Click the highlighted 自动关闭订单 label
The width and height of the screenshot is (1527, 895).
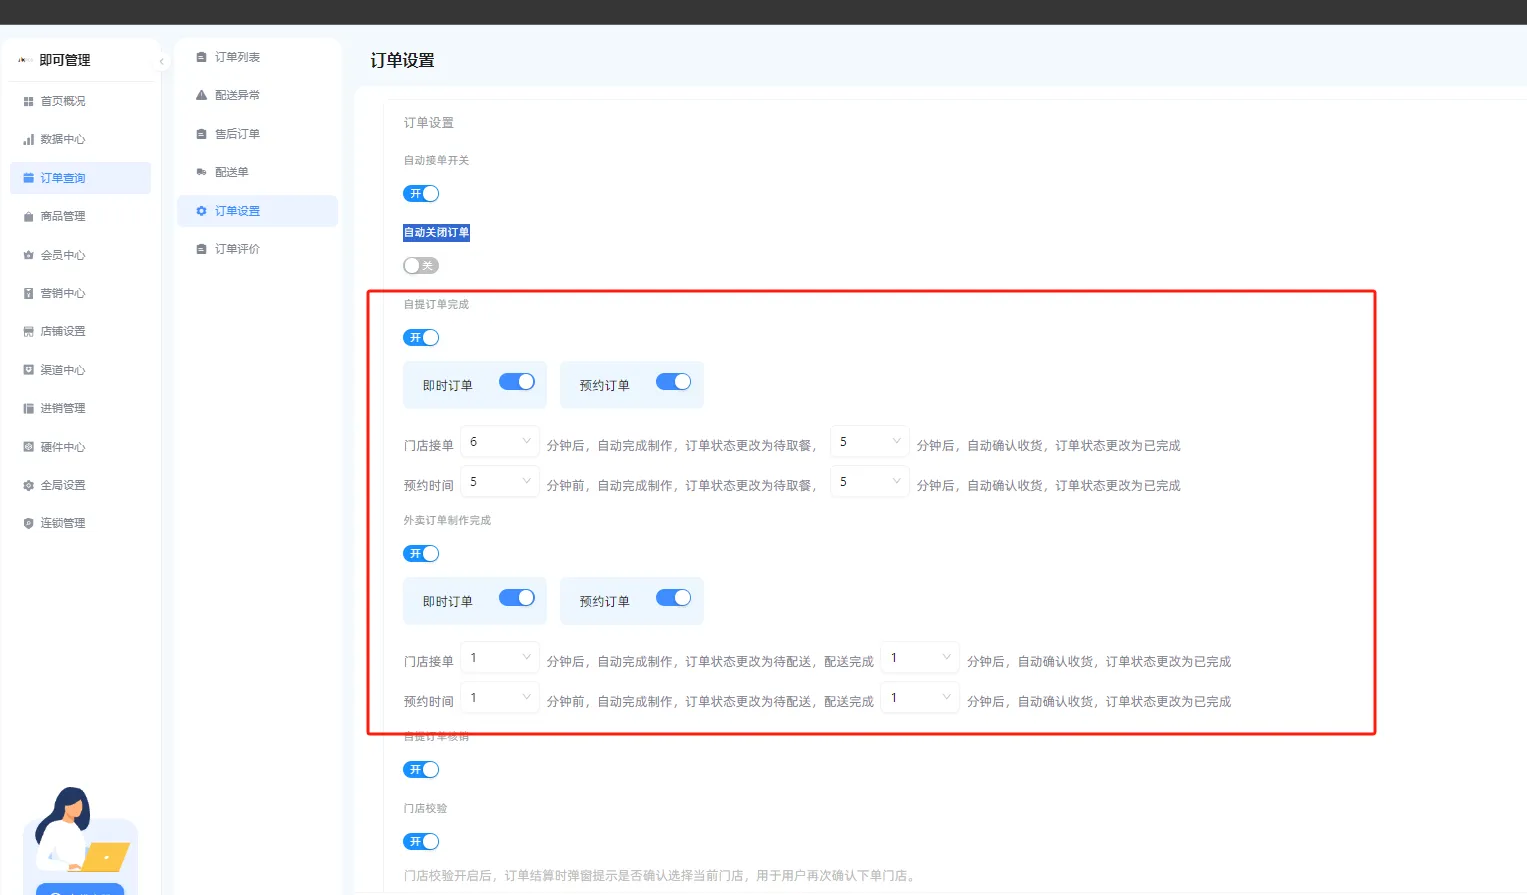click(x=436, y=232)
